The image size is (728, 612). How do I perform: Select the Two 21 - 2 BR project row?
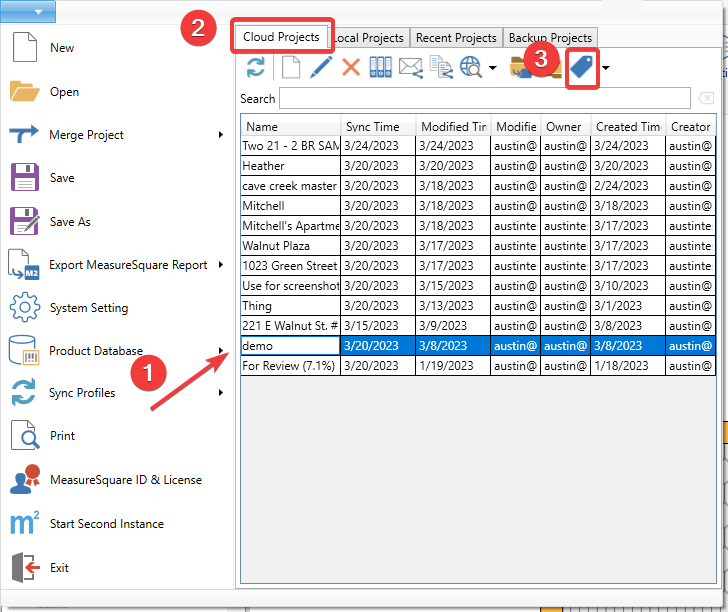tap(478, 146)
